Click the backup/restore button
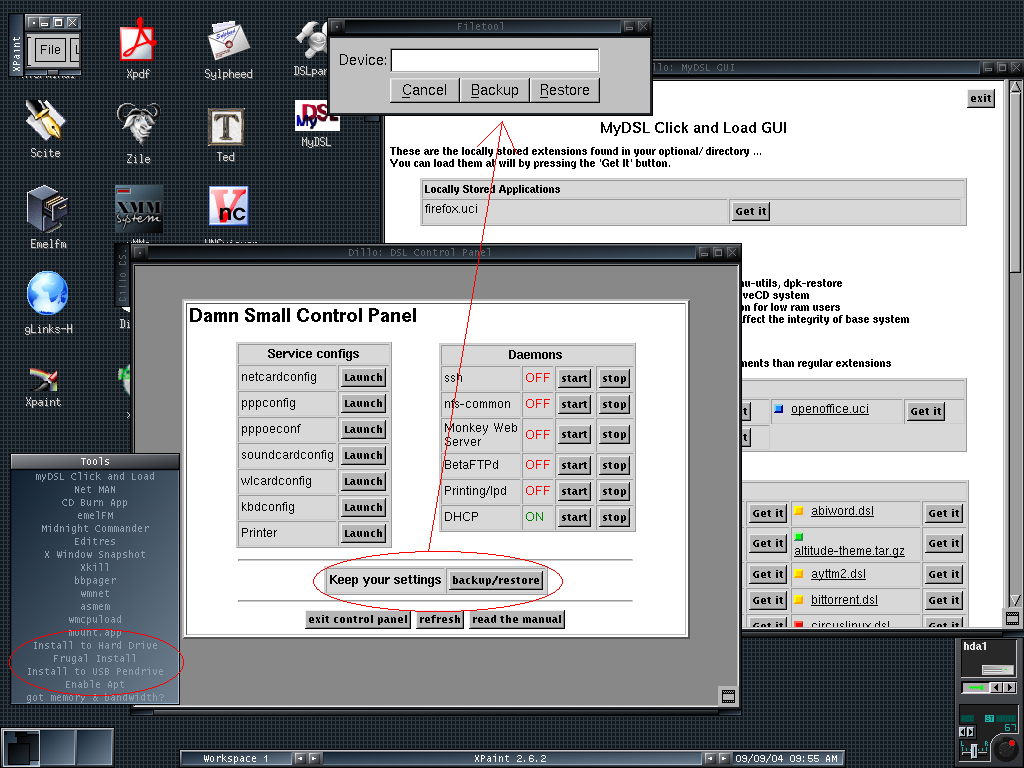1024x768 pixels. coord(496,580)
